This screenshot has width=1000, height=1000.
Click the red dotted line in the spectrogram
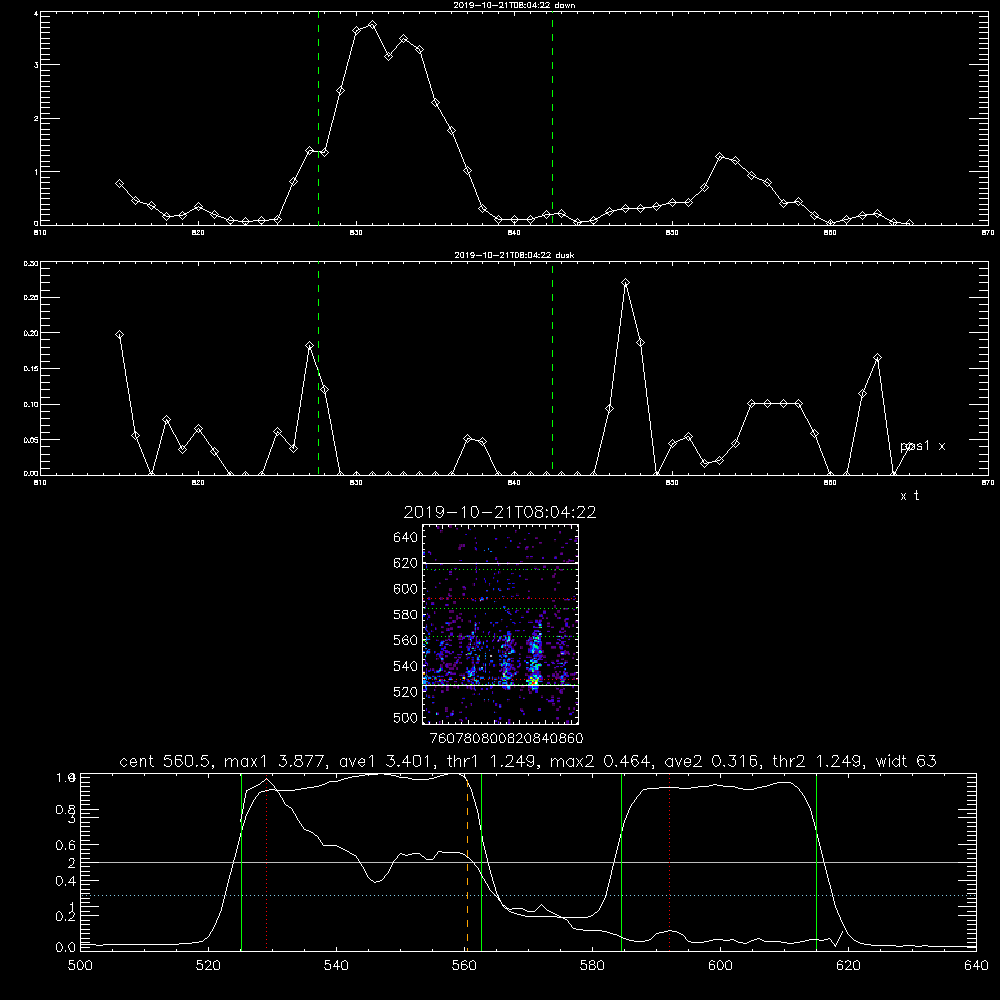[x=501, y=599]
